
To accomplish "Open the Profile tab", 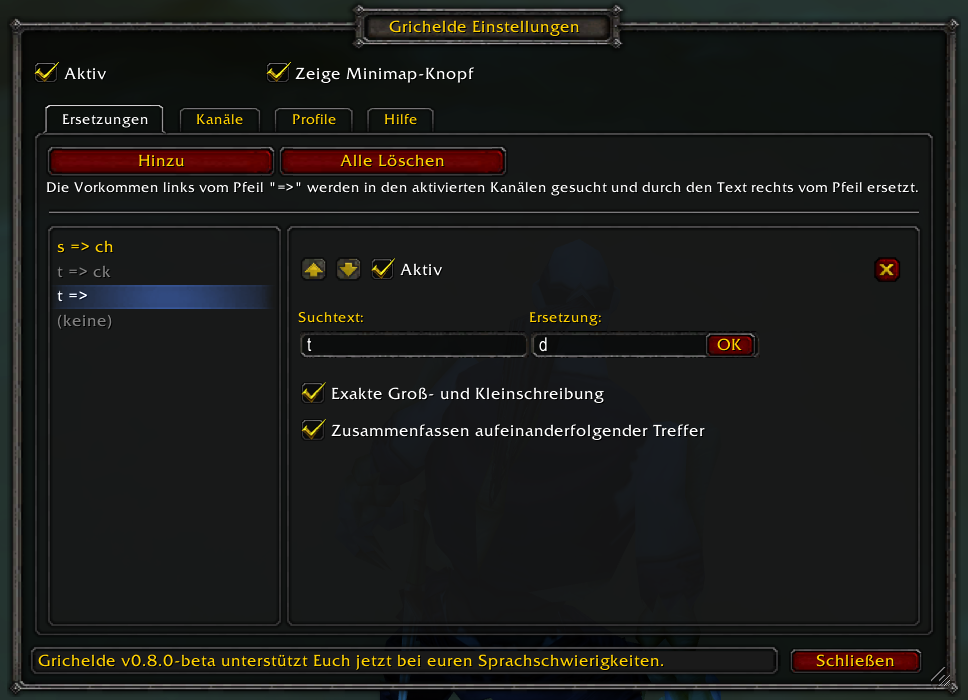I will [314, 119].
